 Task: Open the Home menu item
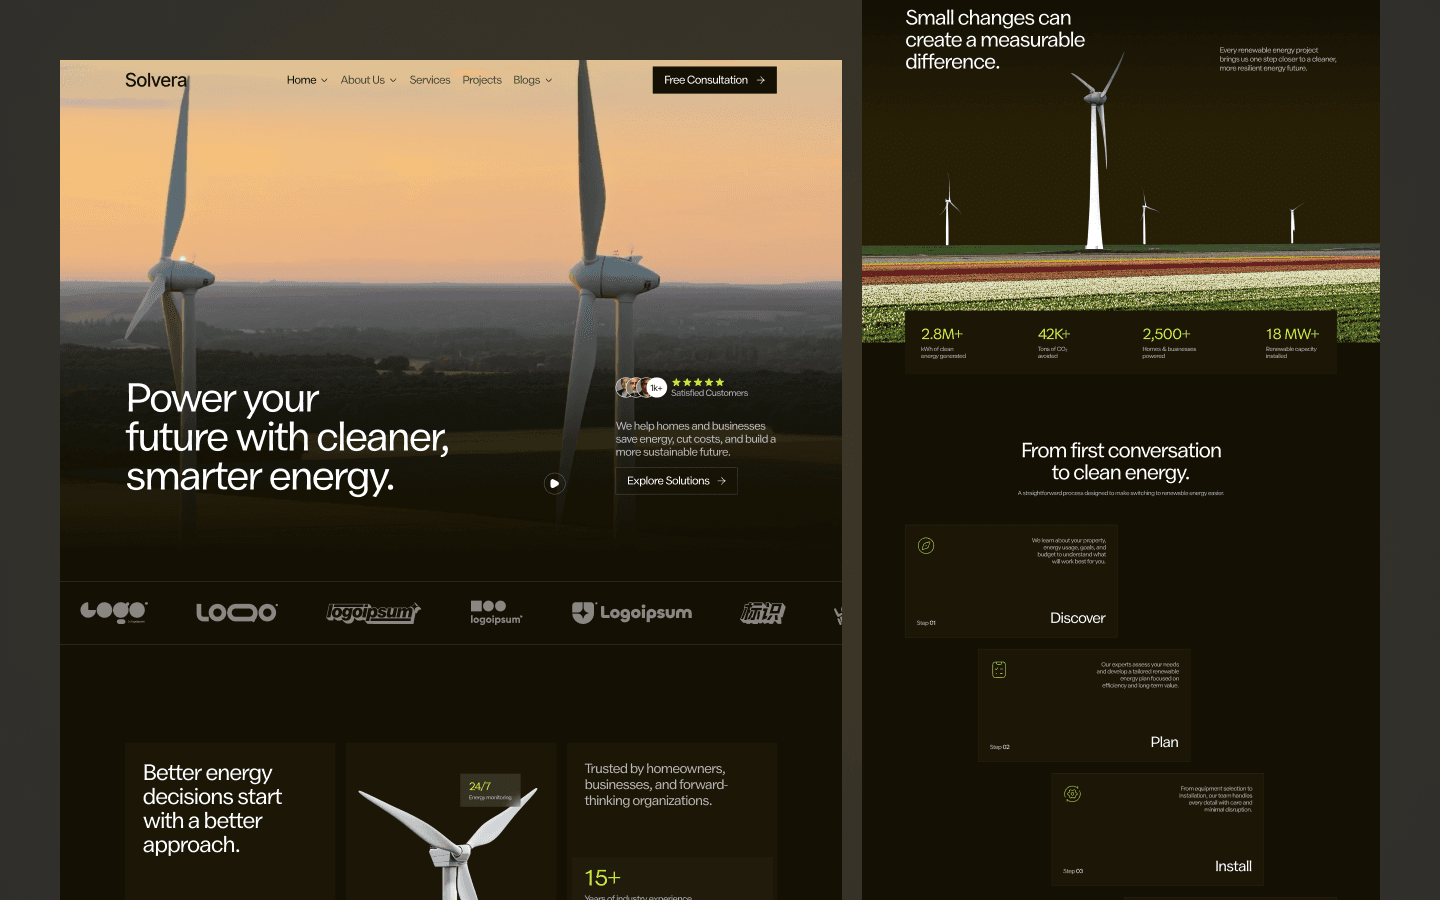click(301, 80)
